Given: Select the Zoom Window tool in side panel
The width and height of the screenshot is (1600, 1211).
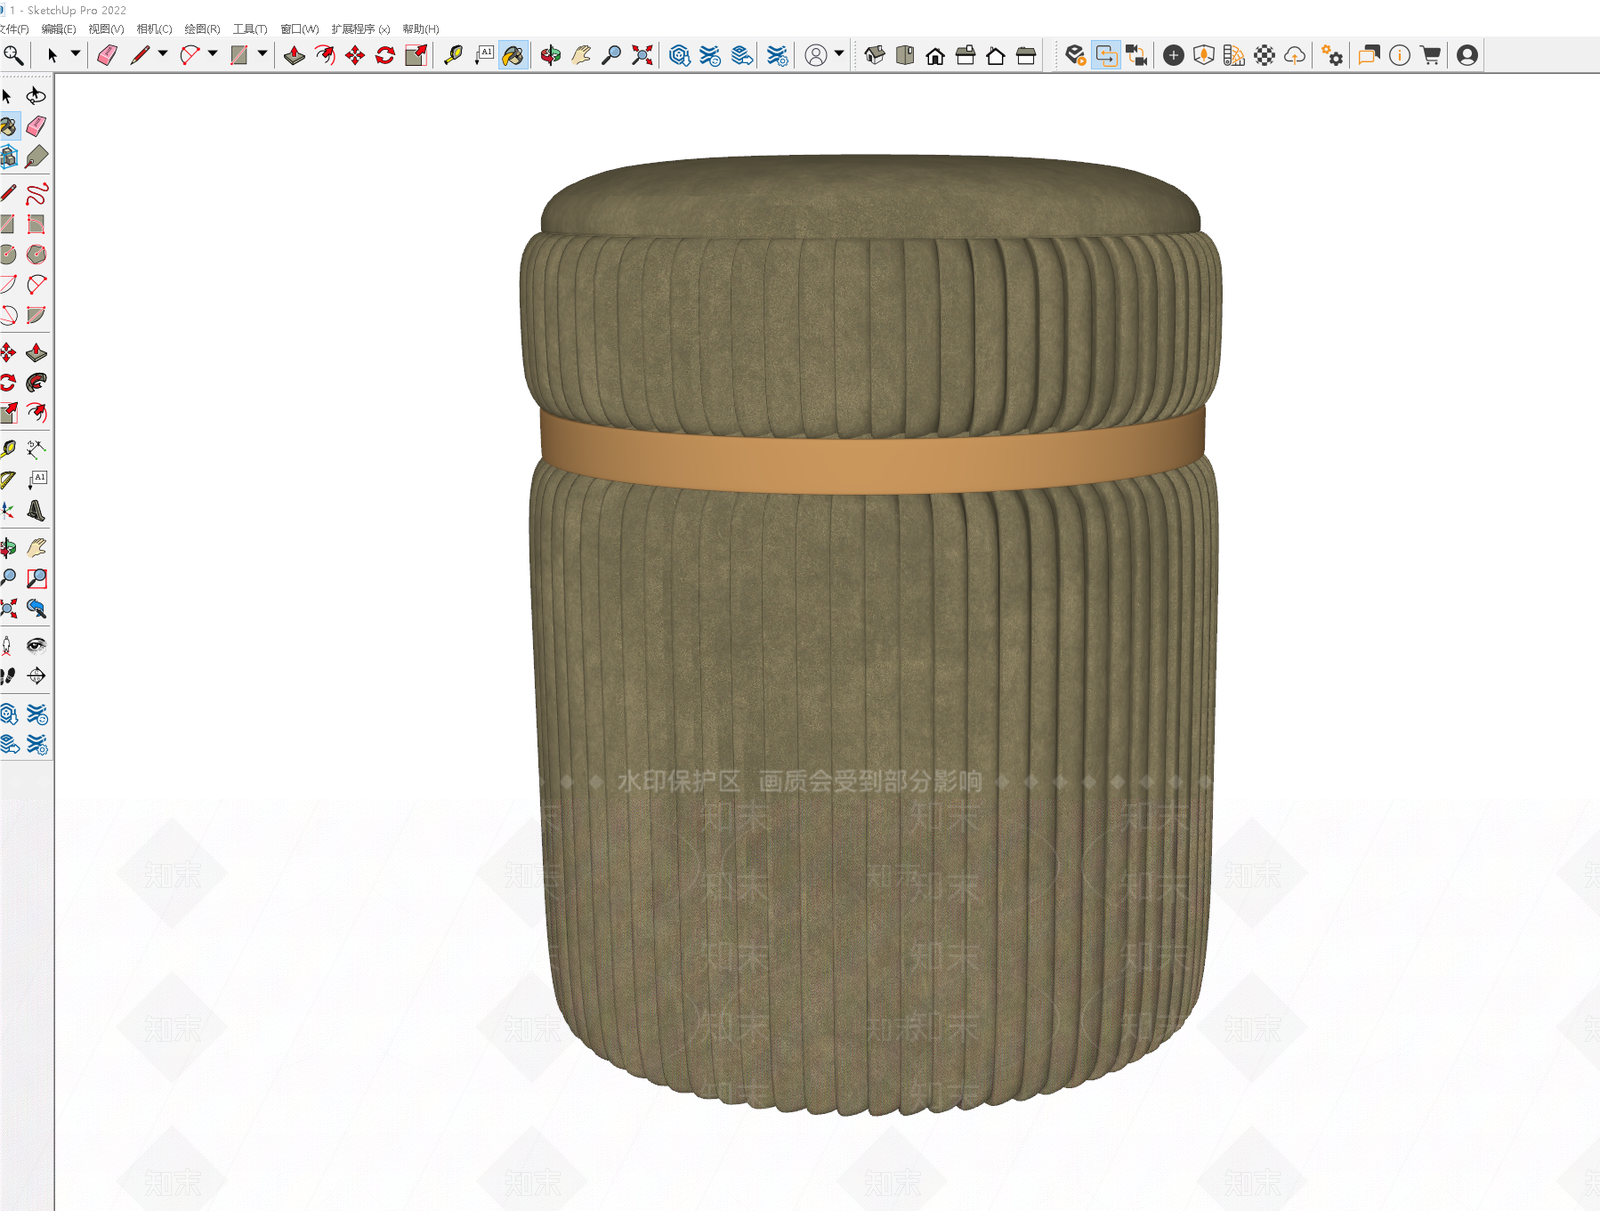Looking at the screenshot, I should point(36,578).
